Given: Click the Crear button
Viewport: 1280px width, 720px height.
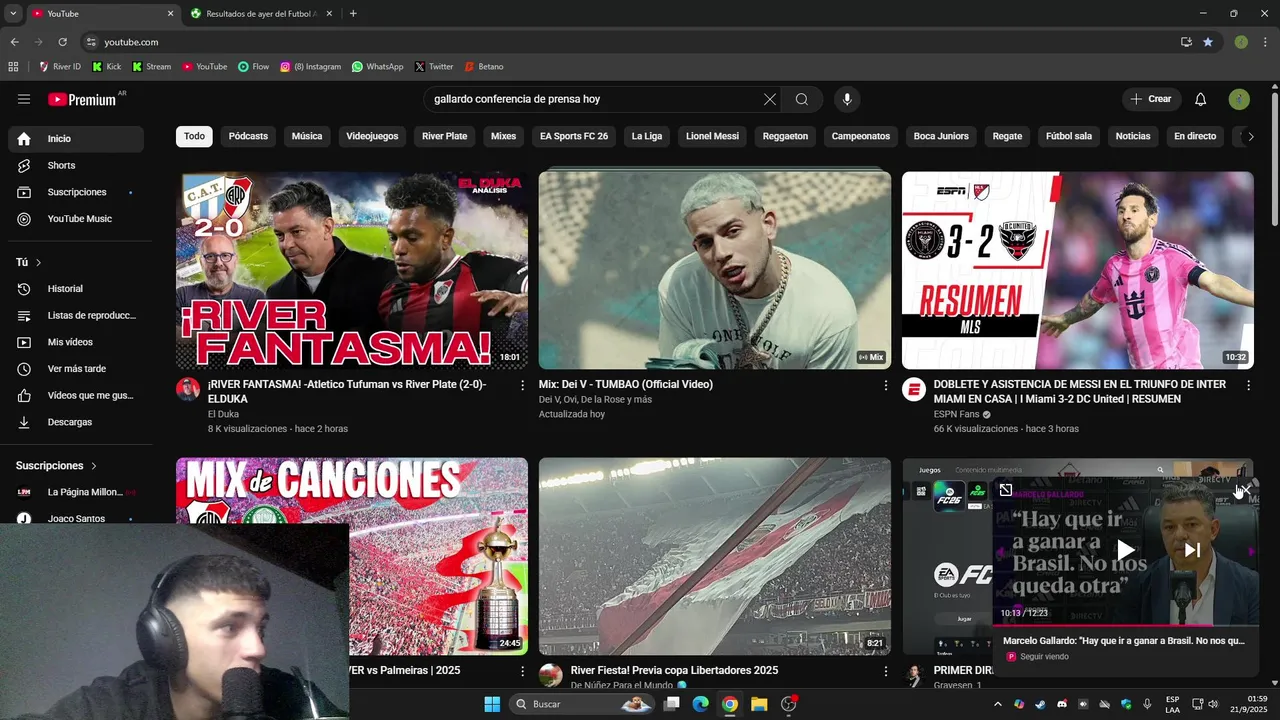Looking at the screenshot, I should (1151, 99).
